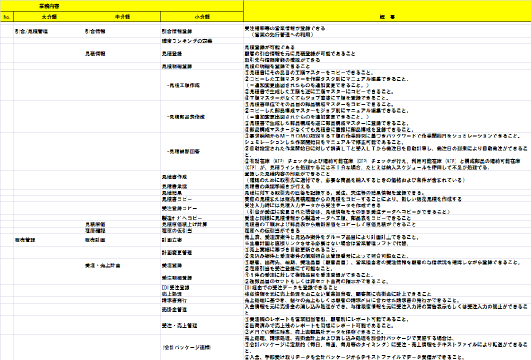This screenshot has height=360, width=531.
Task: Select the 受注登録コピー cell
Action: 179,208
